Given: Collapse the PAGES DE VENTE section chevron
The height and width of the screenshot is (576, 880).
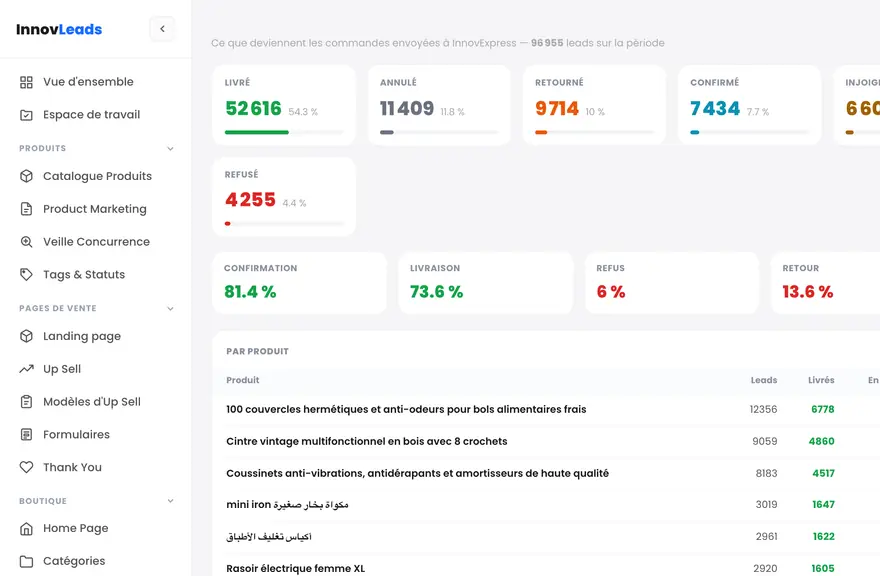Looking at the screenshot, I should (171, 309).
